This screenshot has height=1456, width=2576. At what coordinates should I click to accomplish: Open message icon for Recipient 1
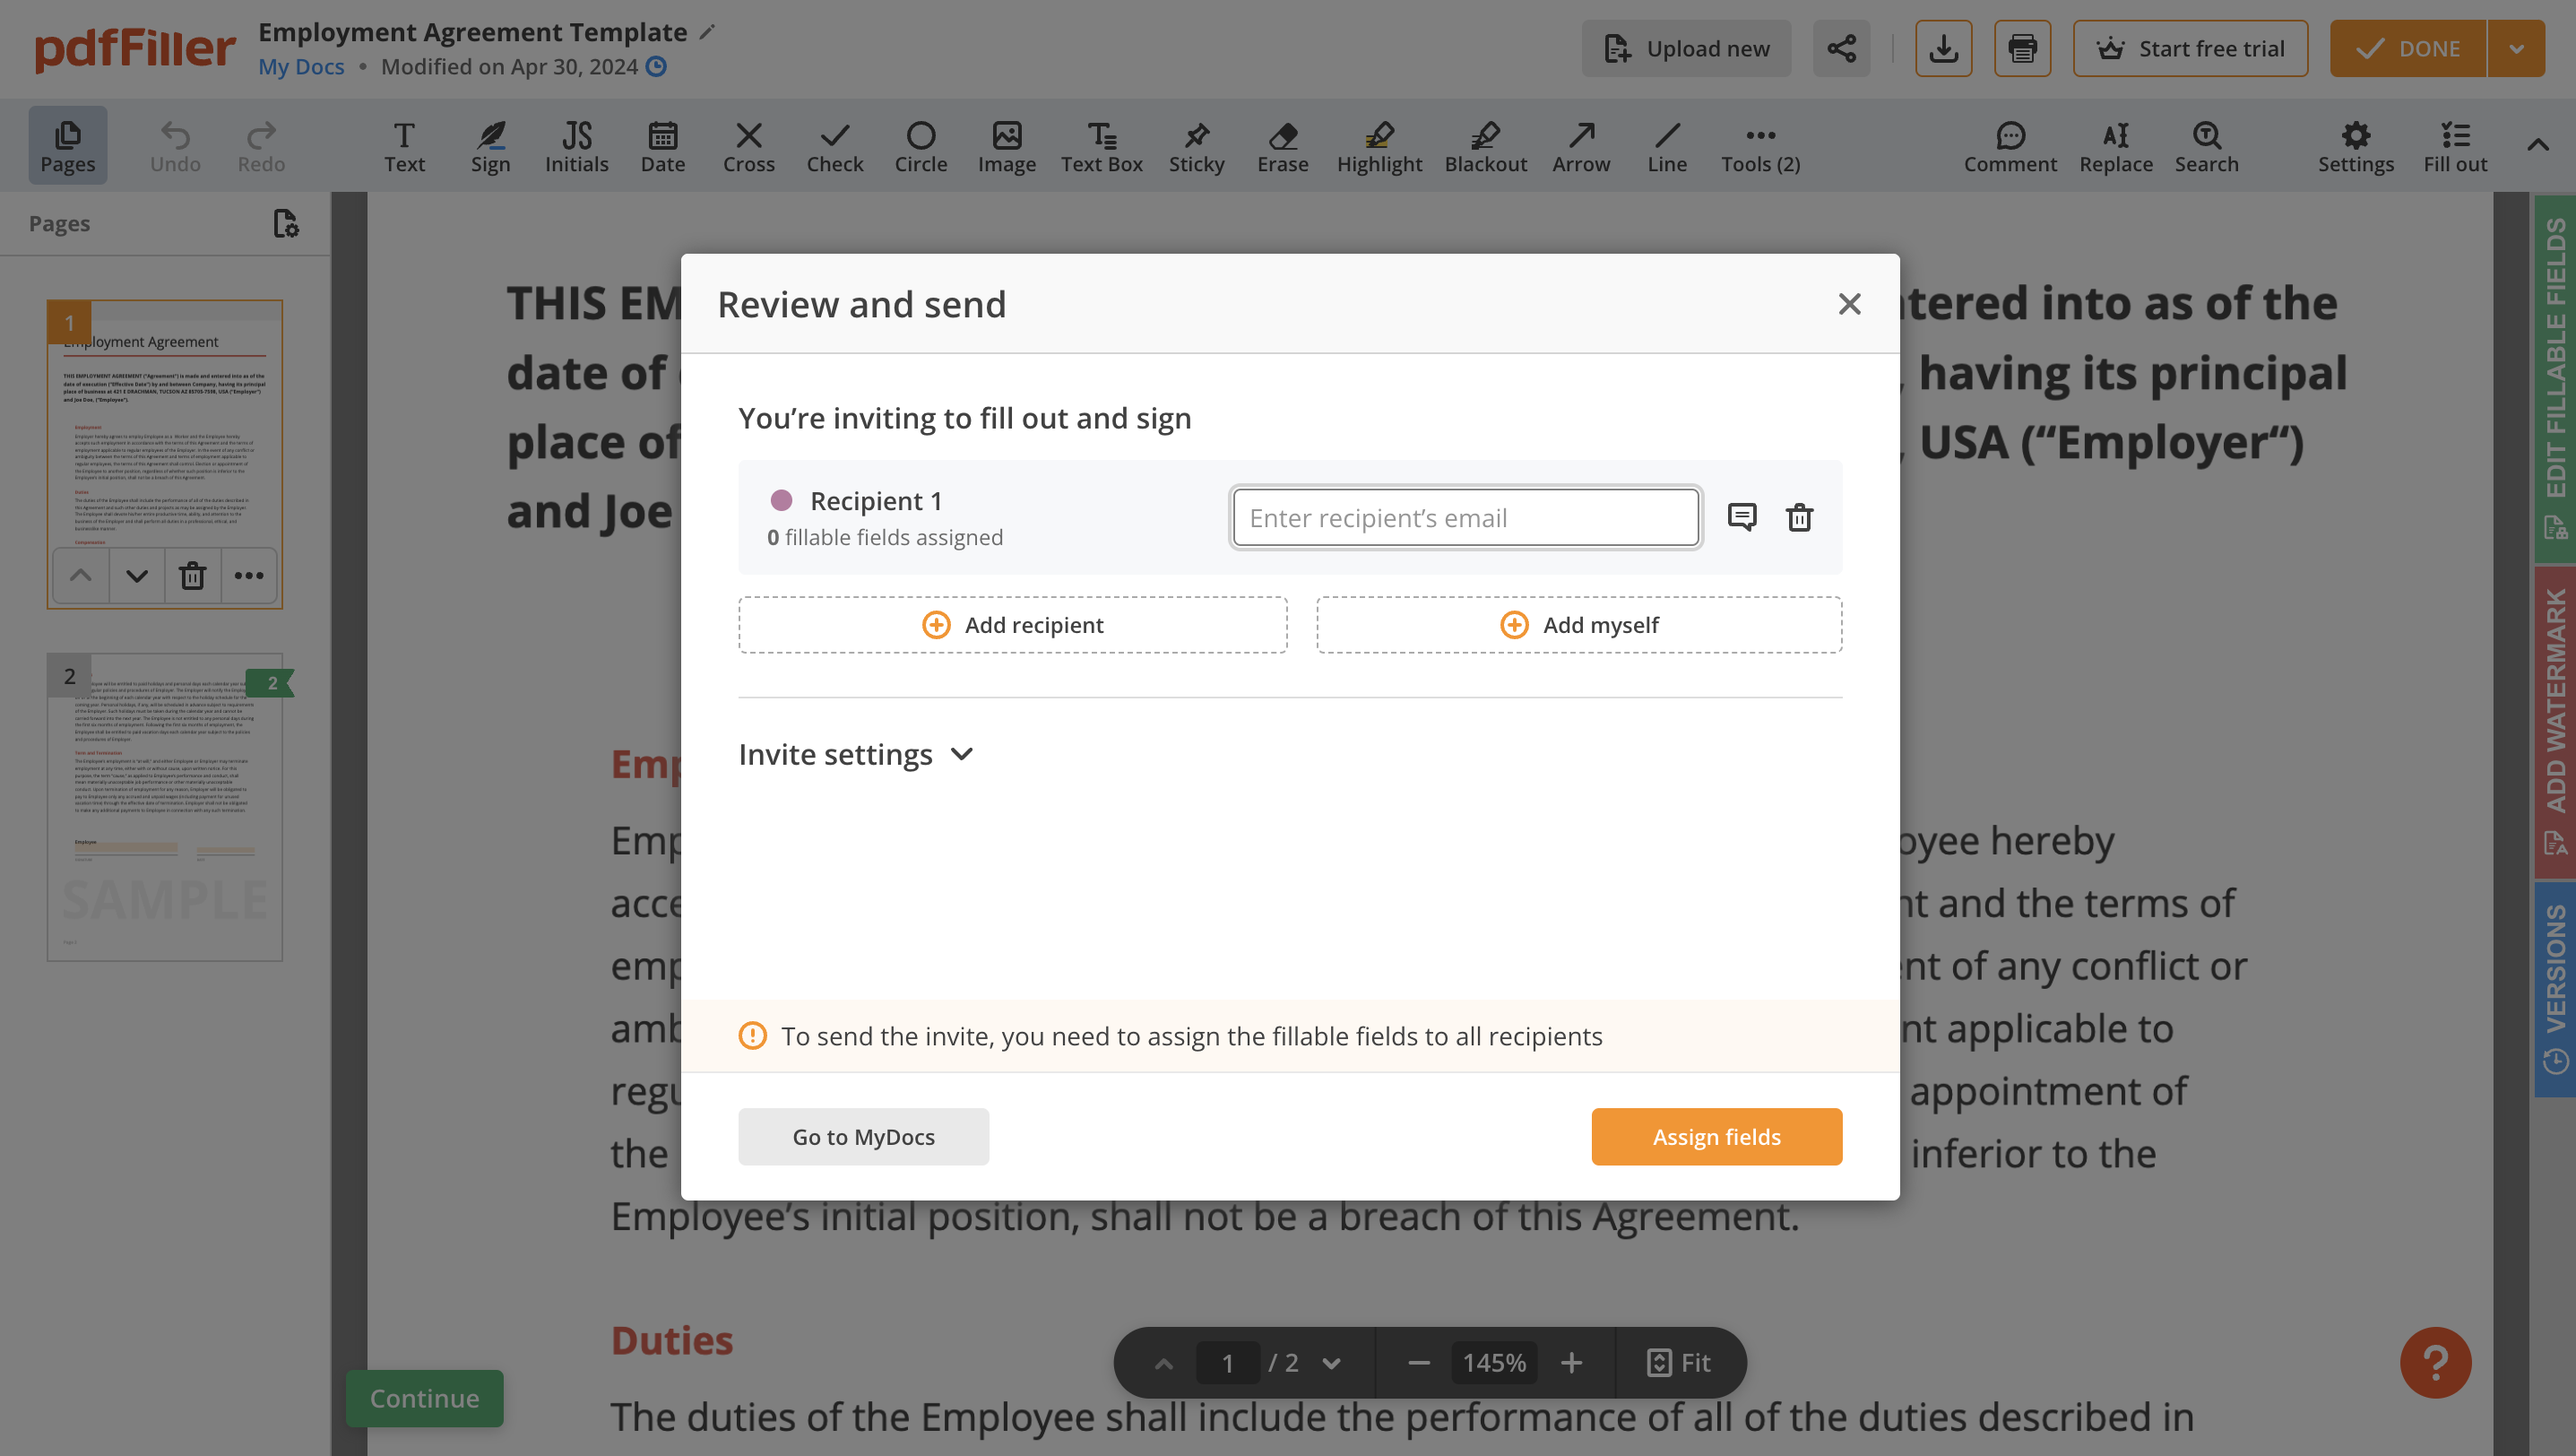[1742, 517]
